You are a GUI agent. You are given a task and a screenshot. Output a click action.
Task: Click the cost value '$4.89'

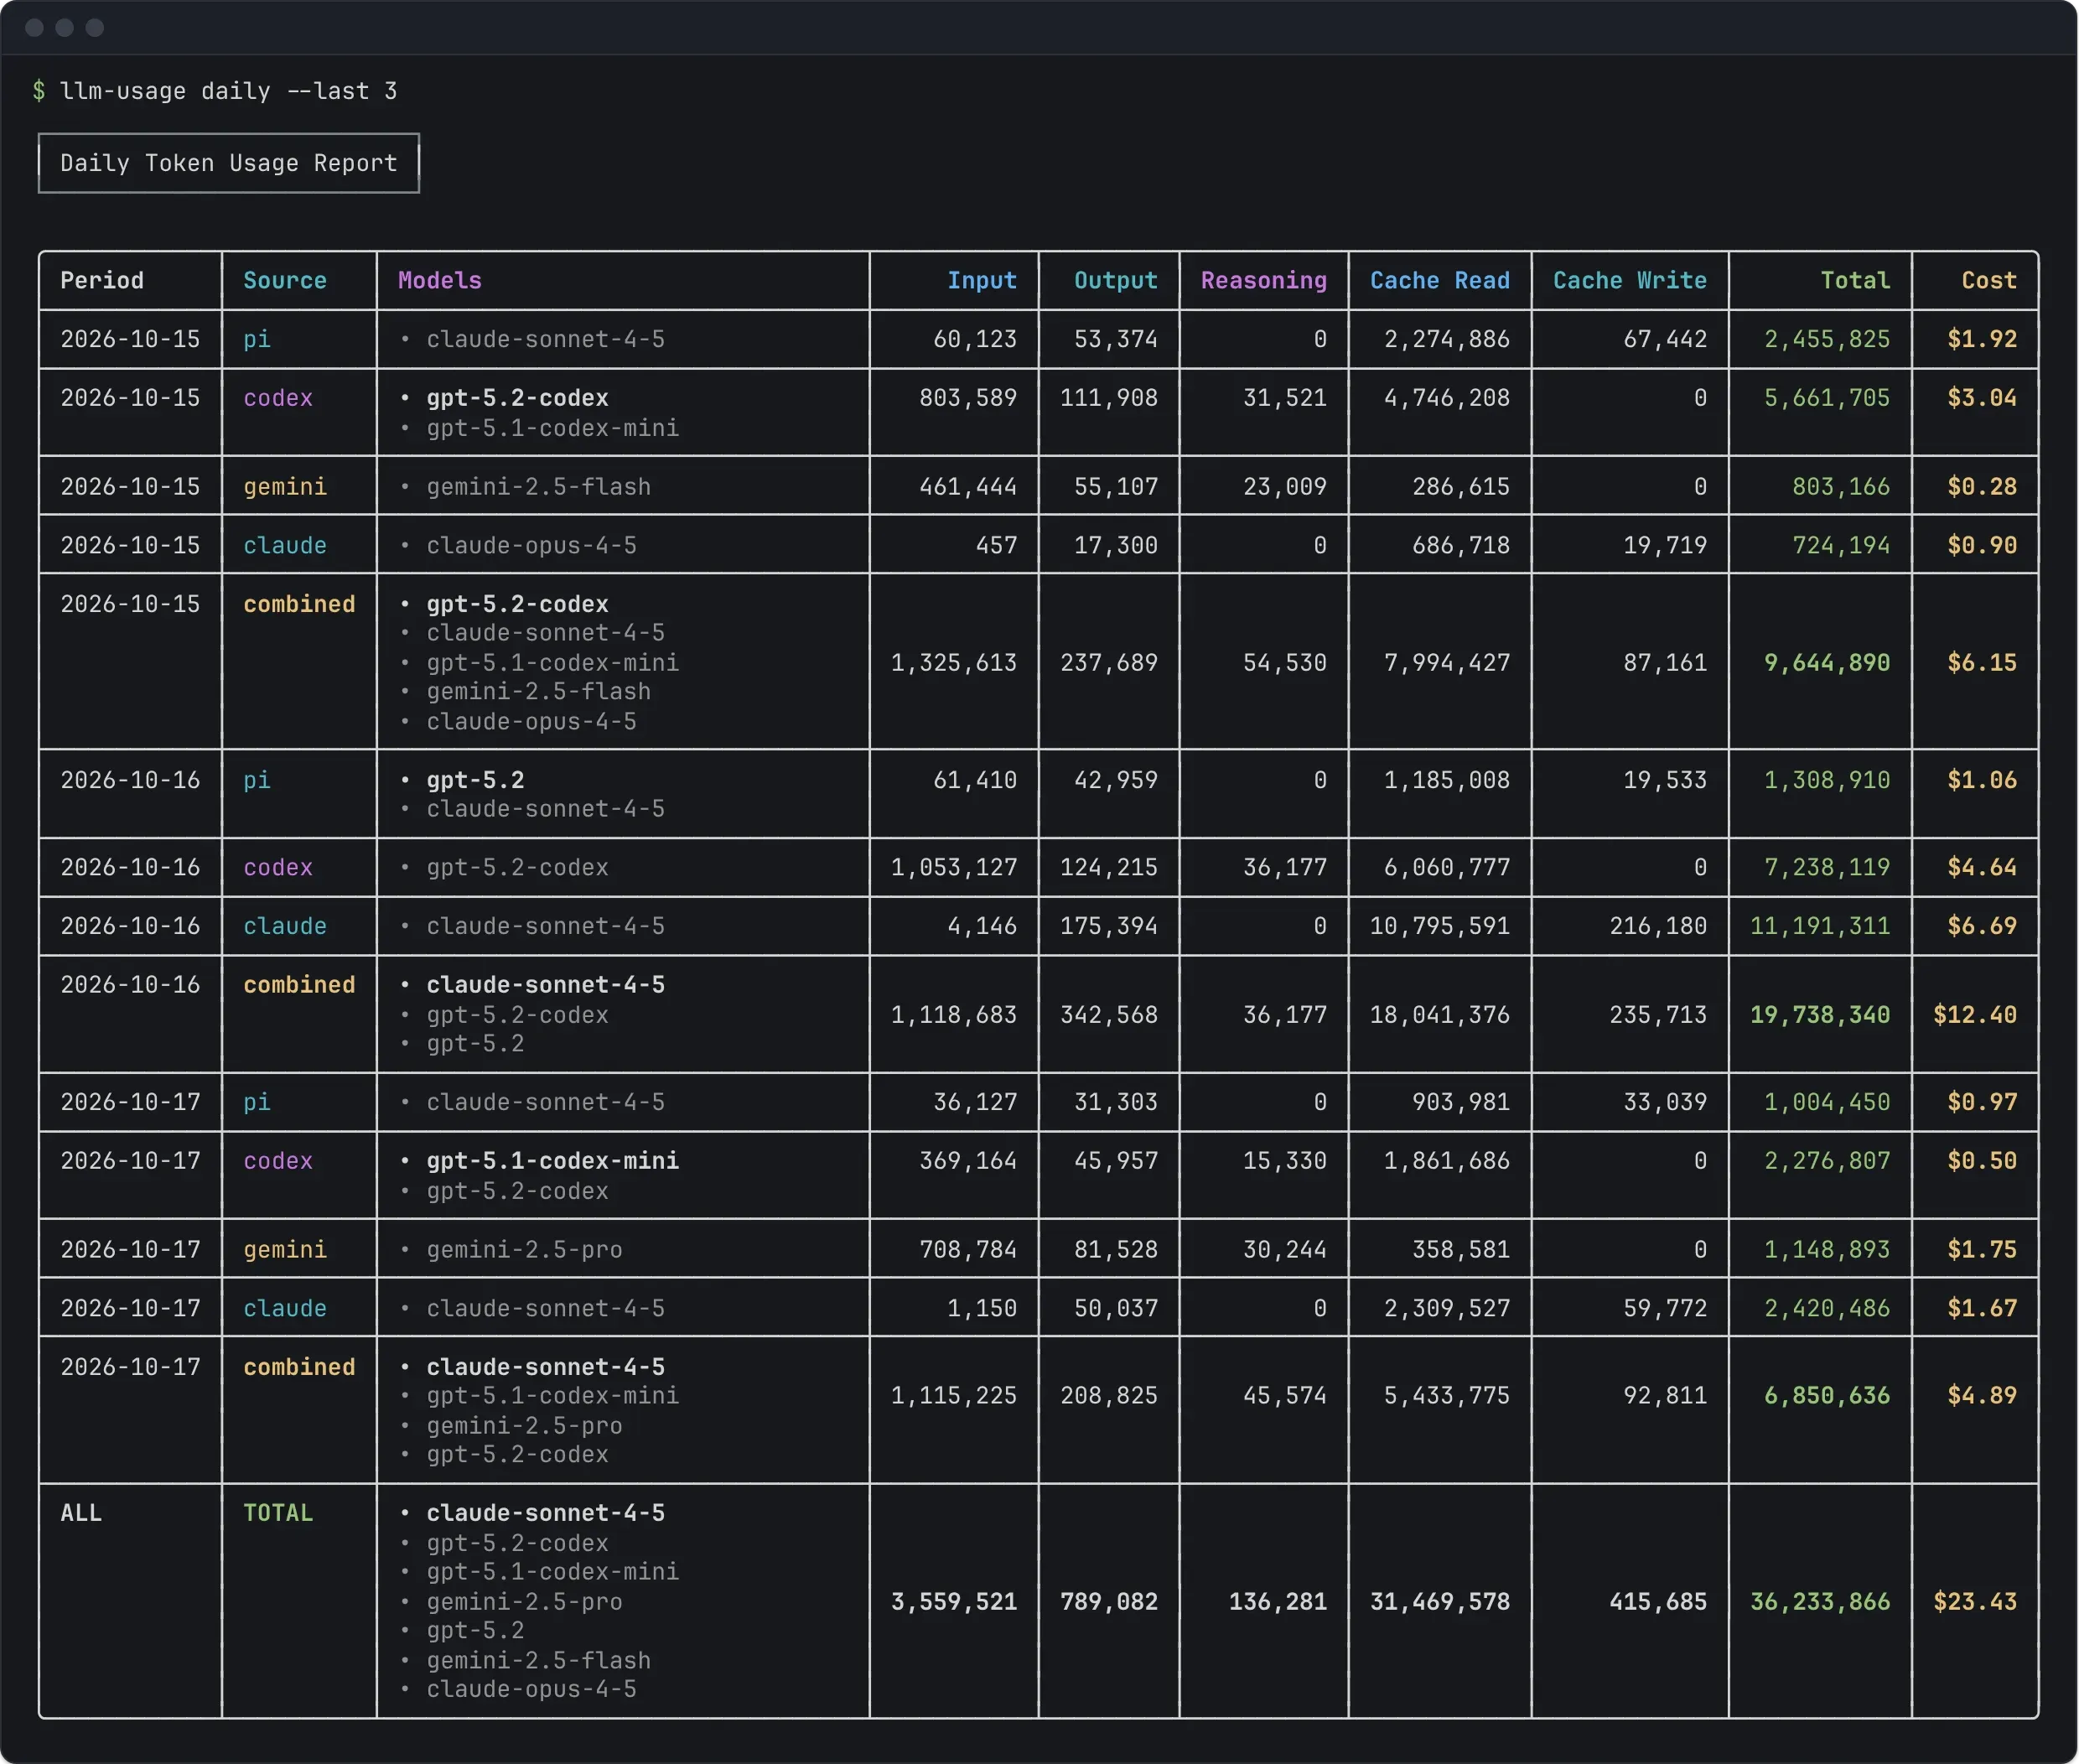1982,1396
